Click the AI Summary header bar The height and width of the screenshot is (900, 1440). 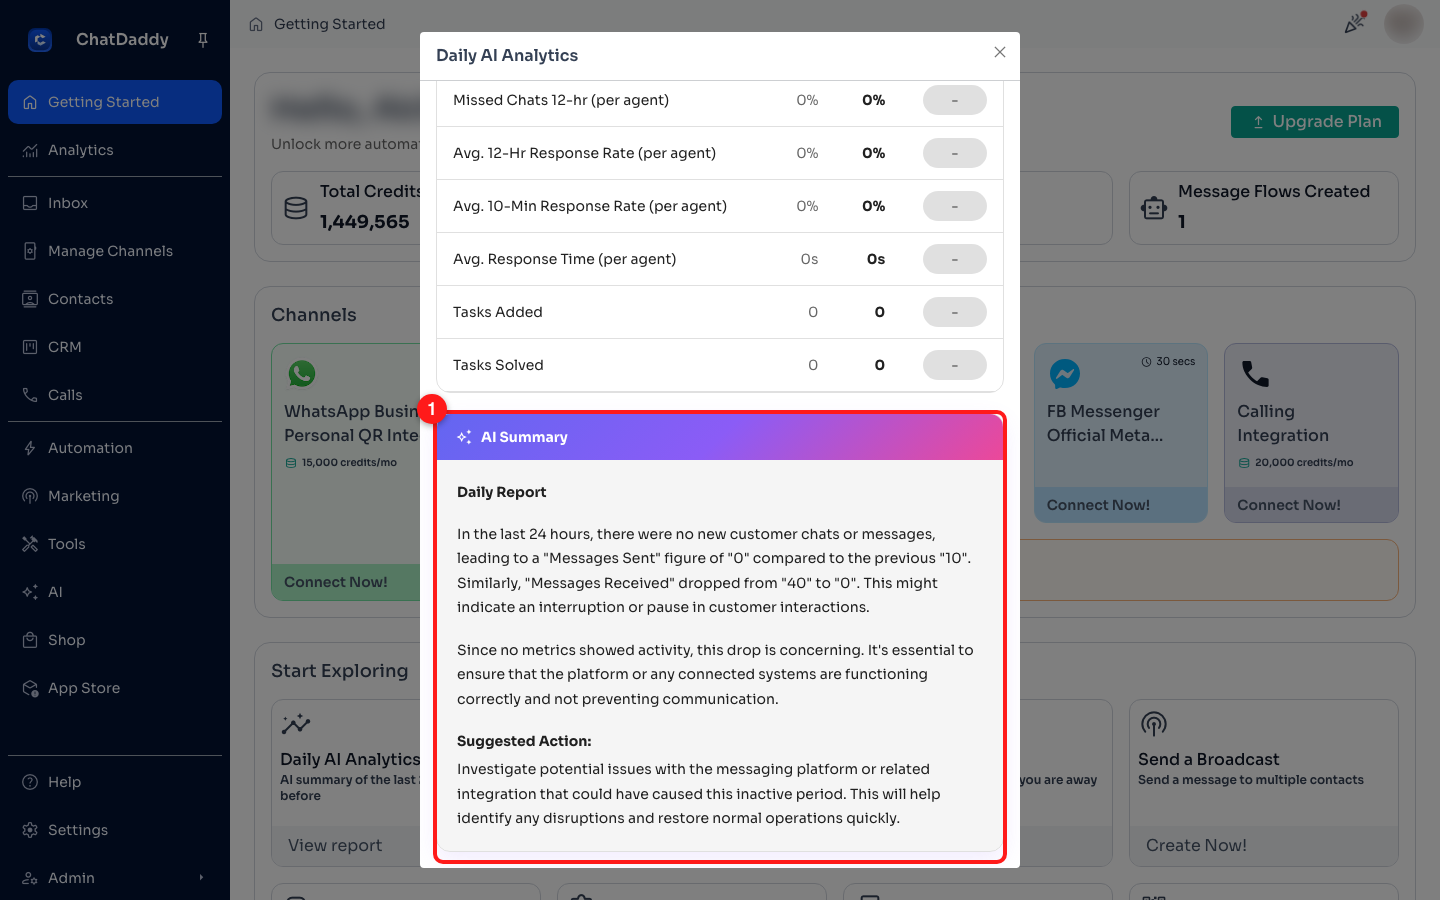720,437
